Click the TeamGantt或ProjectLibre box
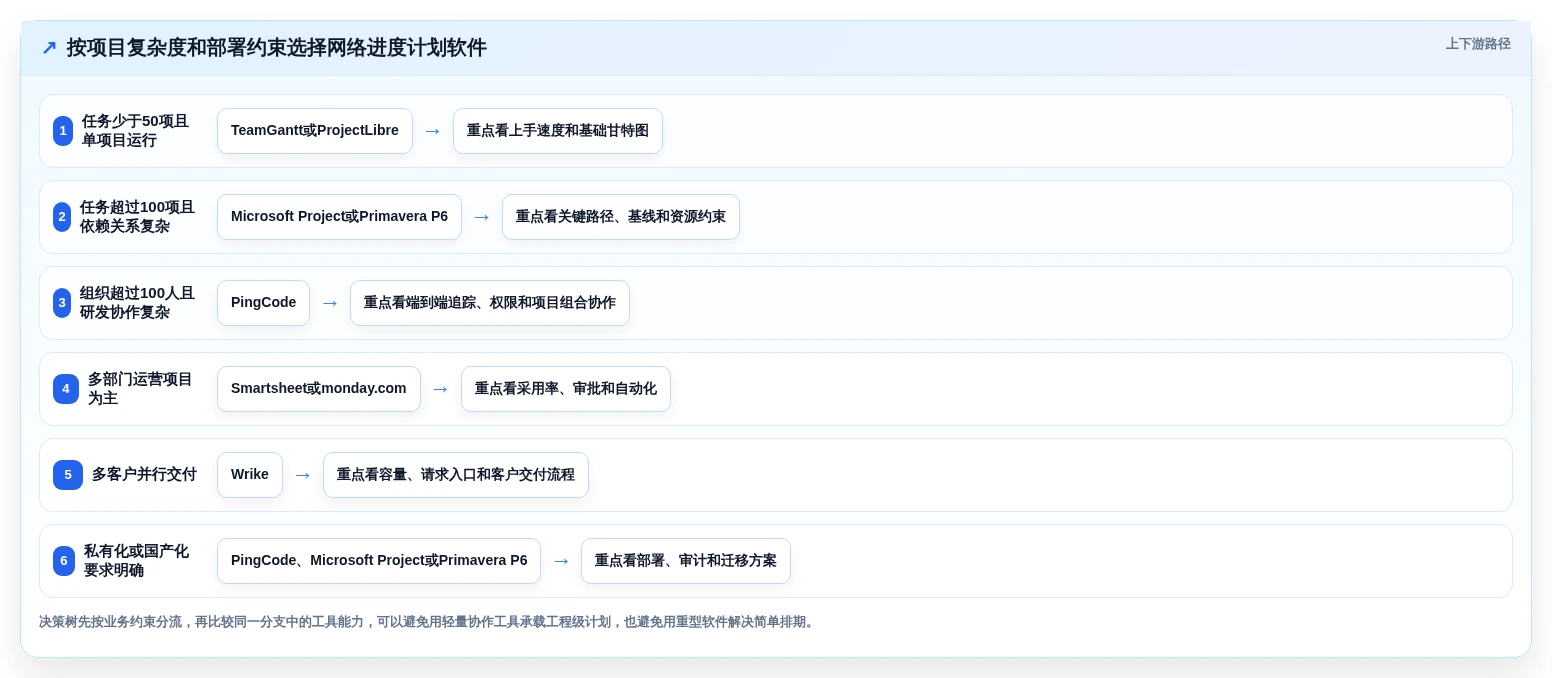The height and width of the screenshot is (678, 1552). 315,131
